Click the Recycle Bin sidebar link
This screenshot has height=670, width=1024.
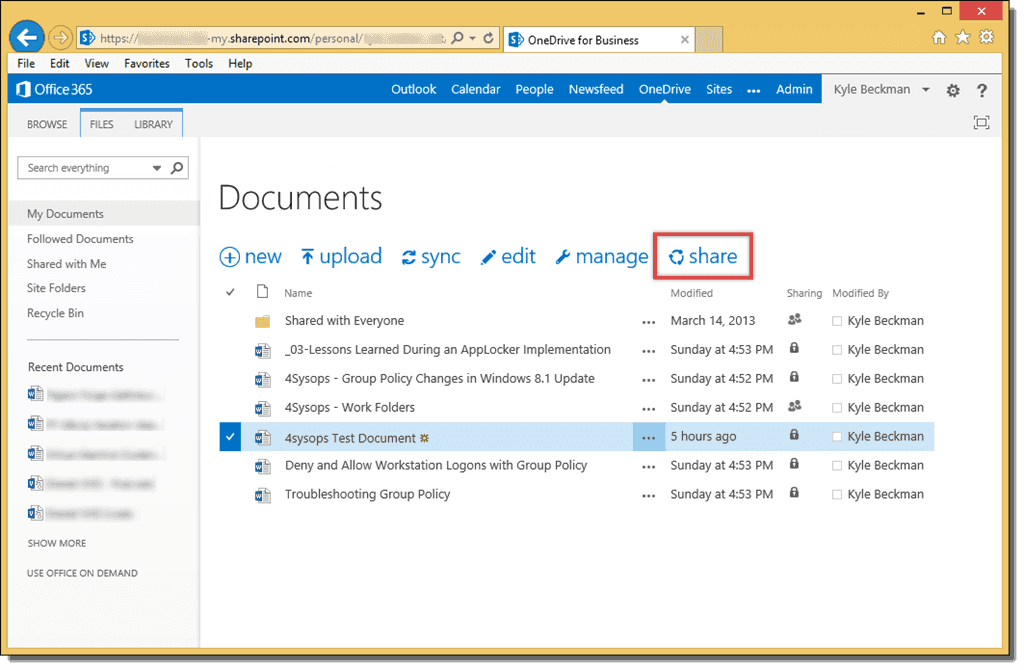56,313
